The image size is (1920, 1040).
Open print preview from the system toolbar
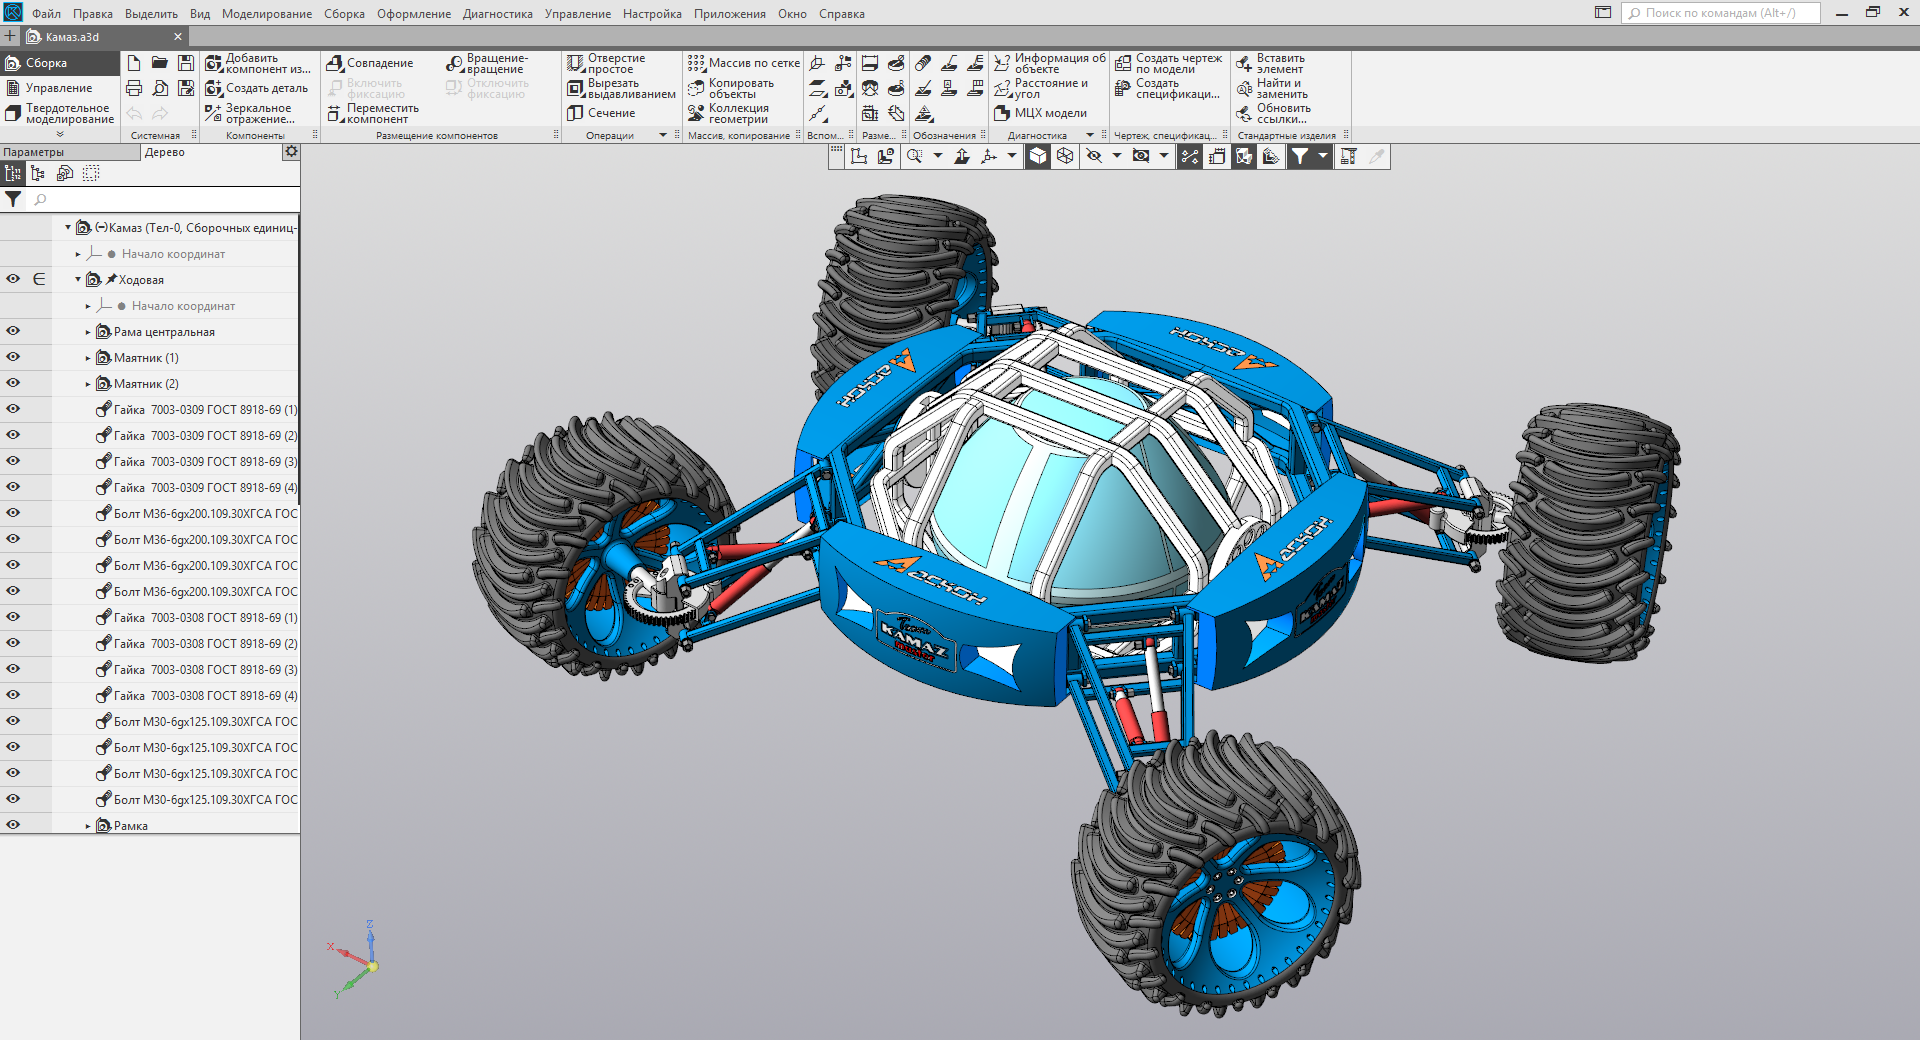pyautogui.click(x=160, y=88)
